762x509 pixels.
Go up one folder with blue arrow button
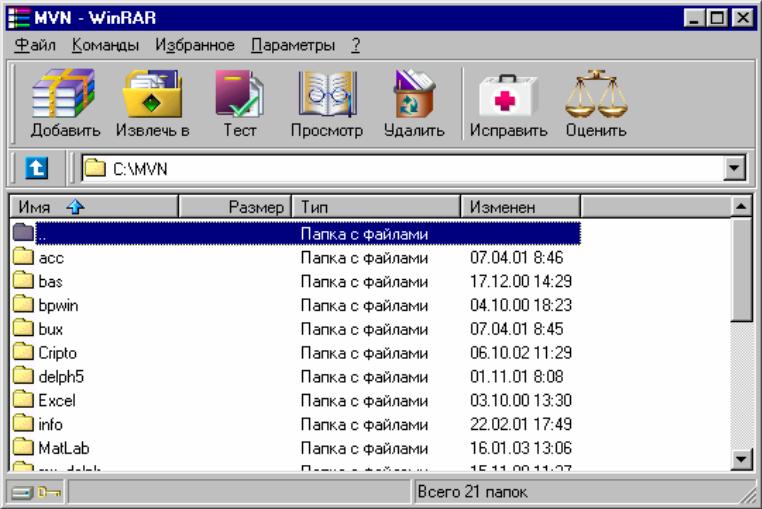point(36,168)
